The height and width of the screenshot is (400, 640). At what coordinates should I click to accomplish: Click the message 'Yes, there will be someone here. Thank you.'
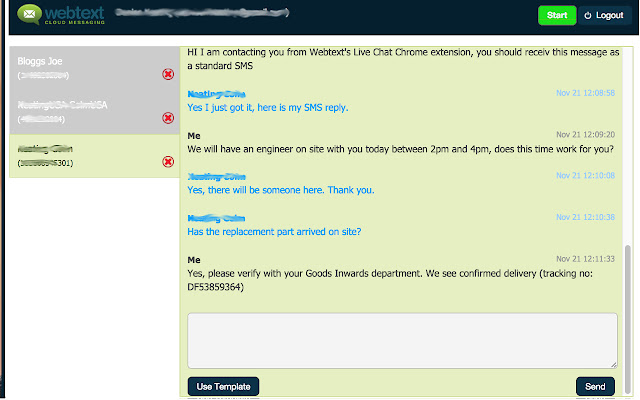point(281,190)
